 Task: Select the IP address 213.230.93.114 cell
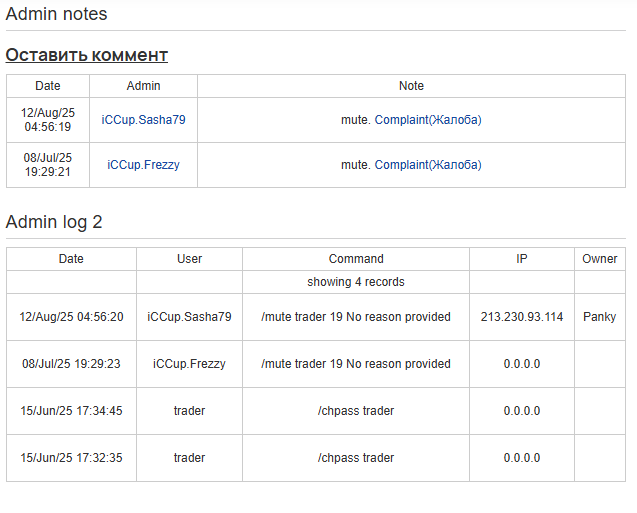pyautogui.click(x=522, y=317)
